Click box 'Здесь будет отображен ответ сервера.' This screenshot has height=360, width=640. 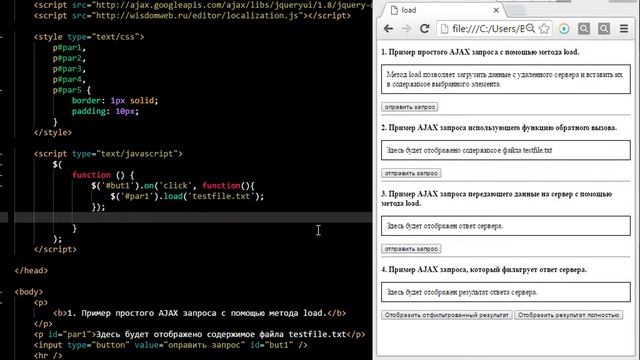coord(506,226)
